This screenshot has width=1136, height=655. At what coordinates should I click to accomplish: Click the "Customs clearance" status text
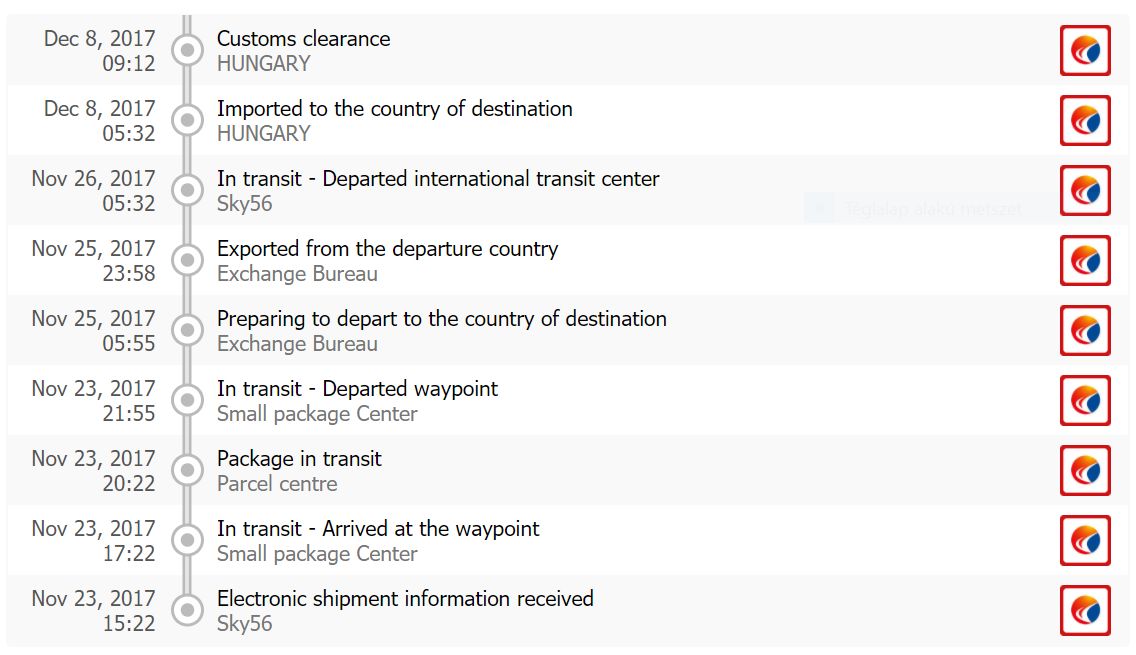tap(303, 39)
